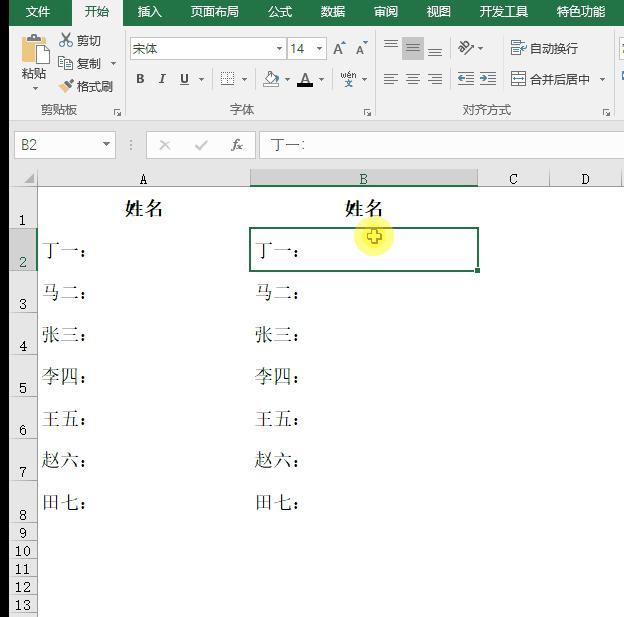Click the formula bar input
This screenshot has width=624, height=617.
442,145
